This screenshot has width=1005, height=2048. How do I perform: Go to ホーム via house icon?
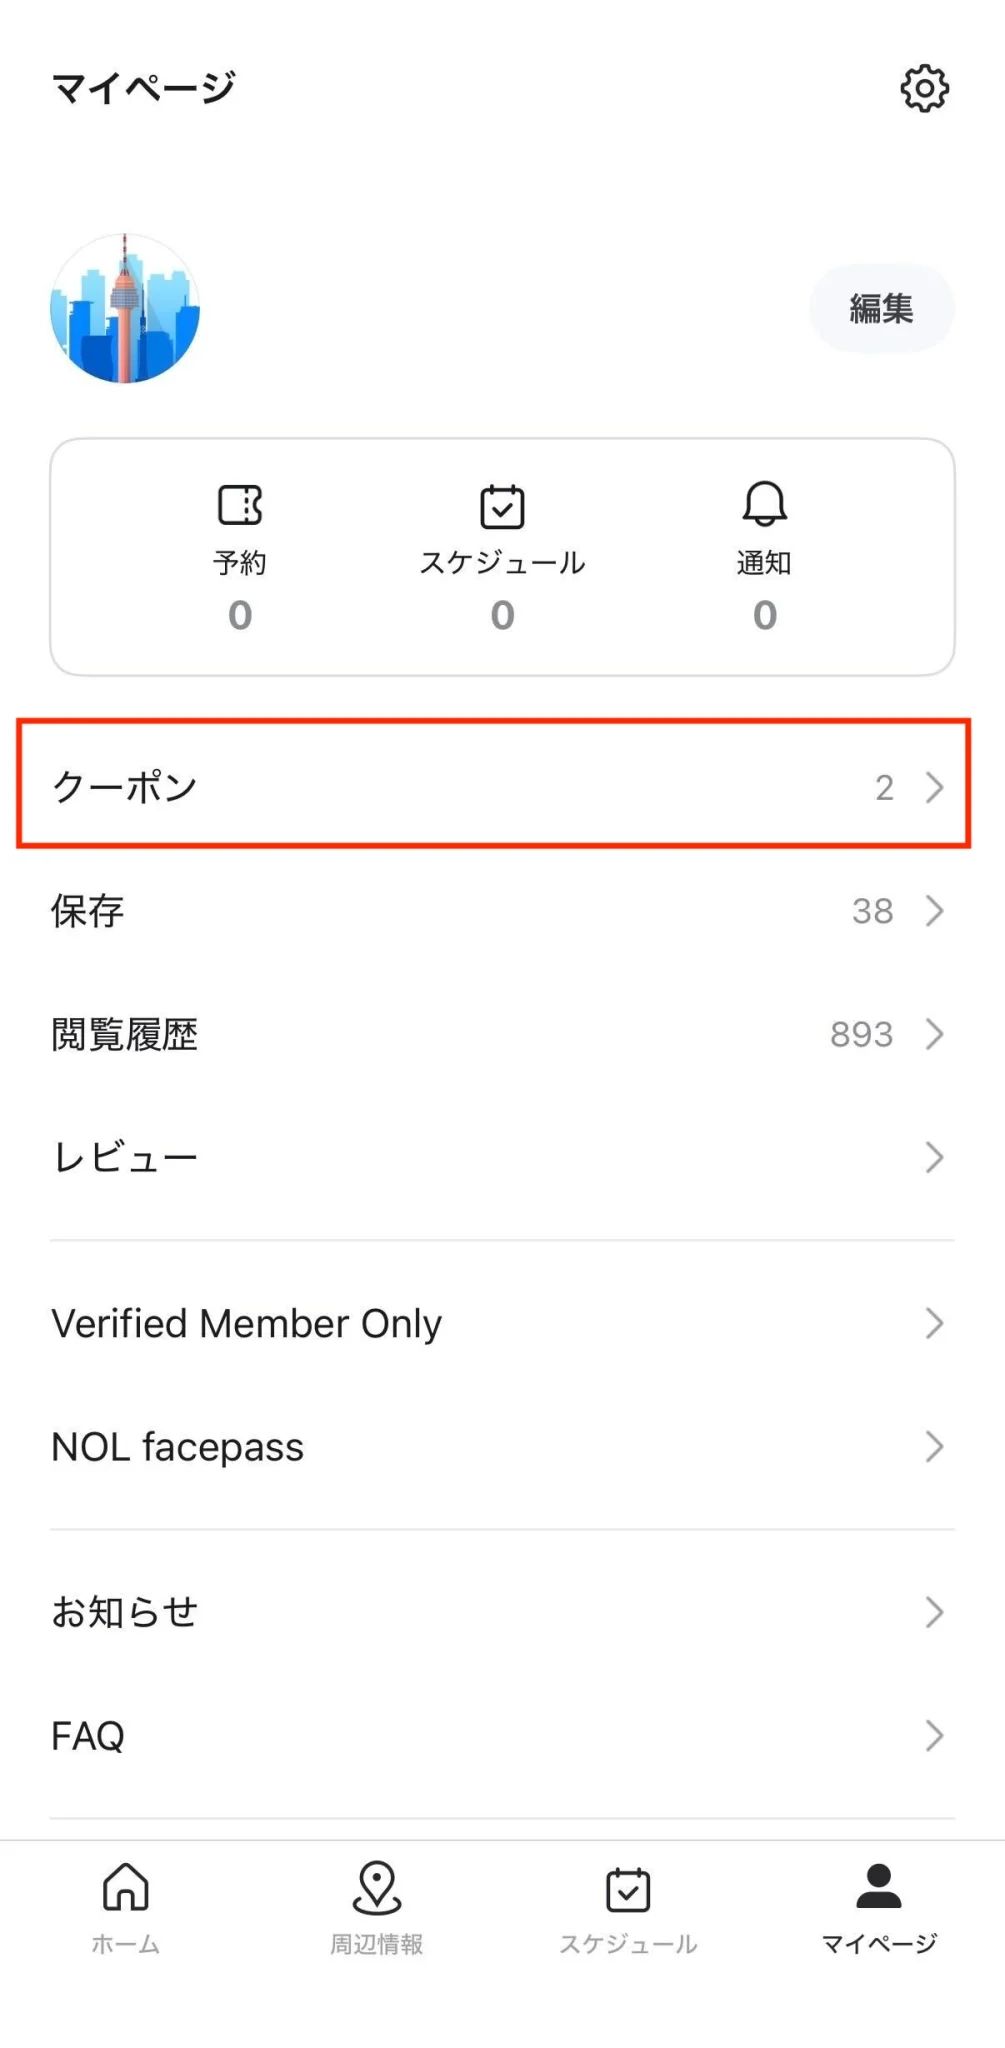tap(126, 1888)
